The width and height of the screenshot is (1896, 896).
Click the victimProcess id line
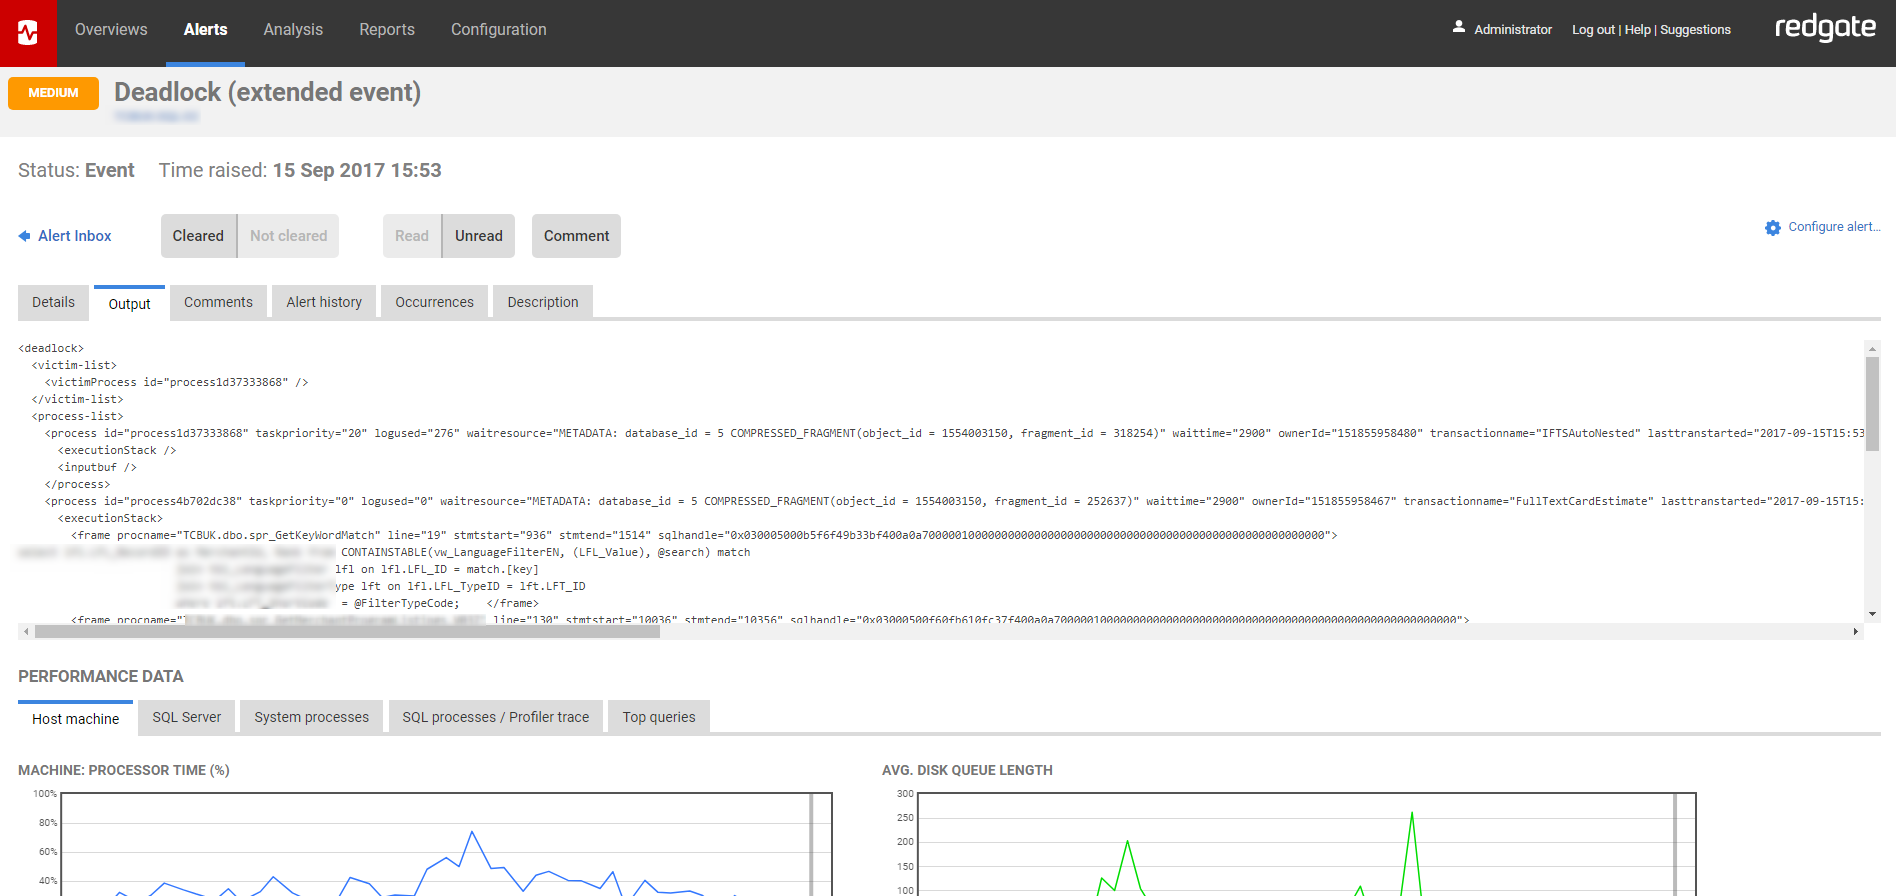(x=176, y=383)
